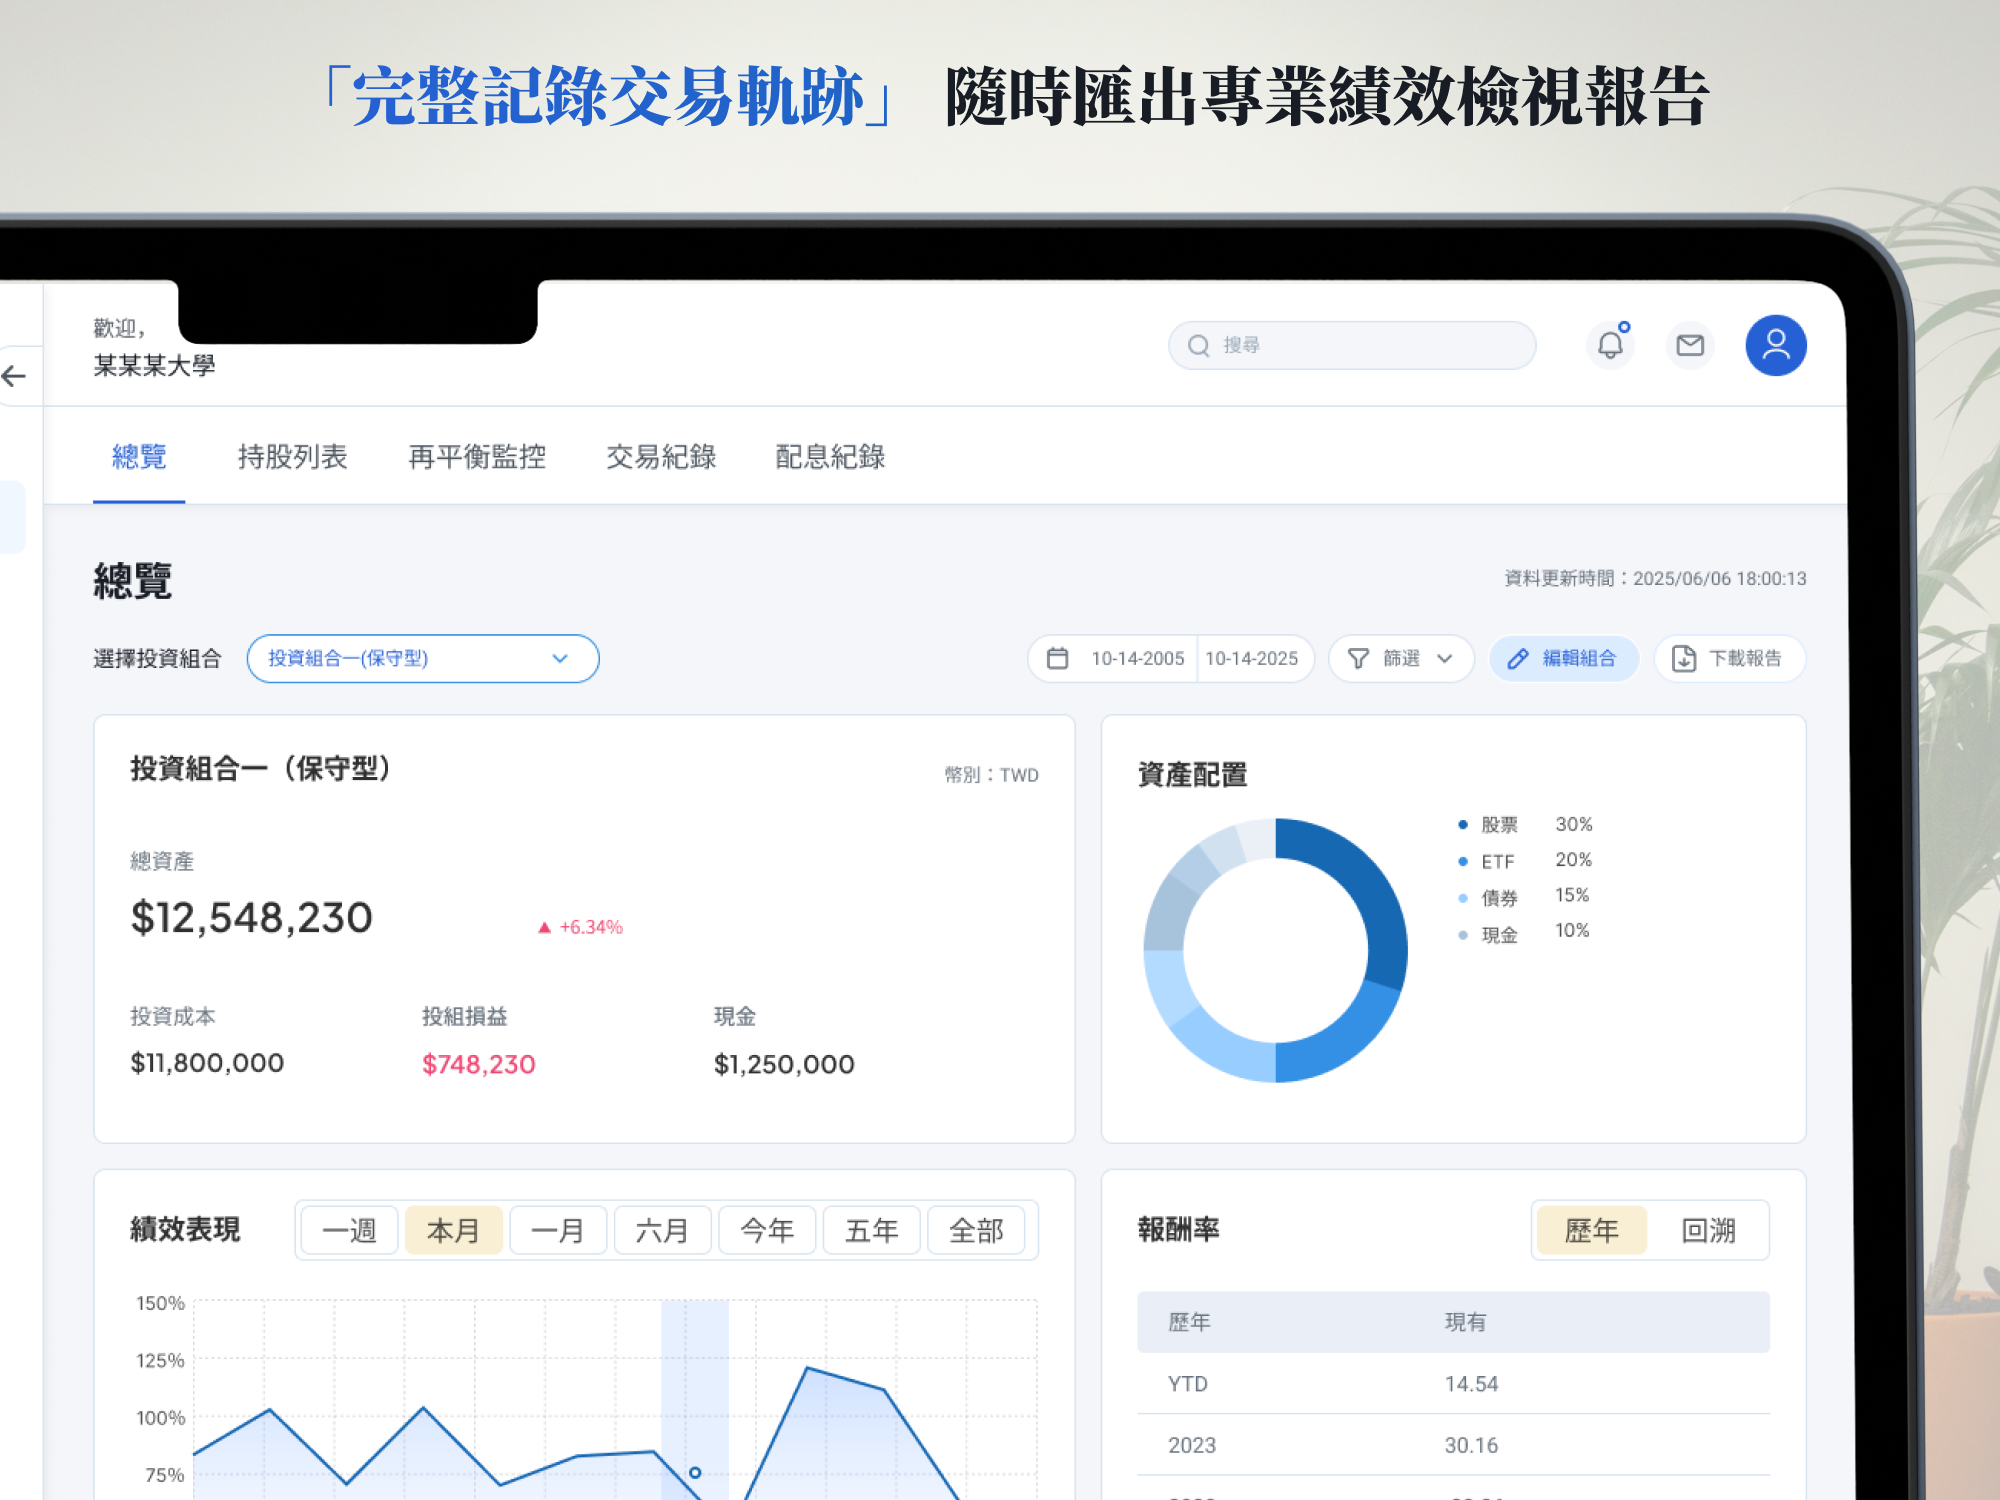Viewport: 2000px width, 1500px height.
Task: Set the start date 10-14-2005
Action: pyautogui.click(x=1137, y=659)
